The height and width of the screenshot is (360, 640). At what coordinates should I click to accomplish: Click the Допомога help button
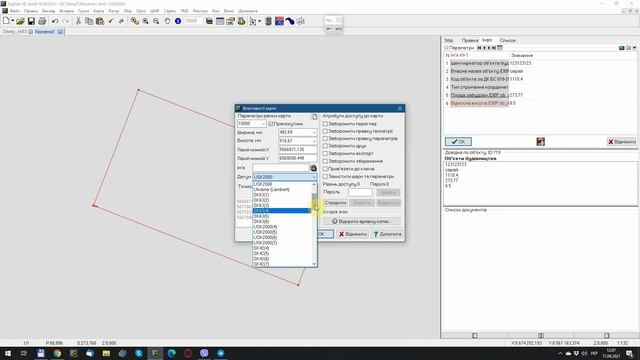[x=387, y=234]
